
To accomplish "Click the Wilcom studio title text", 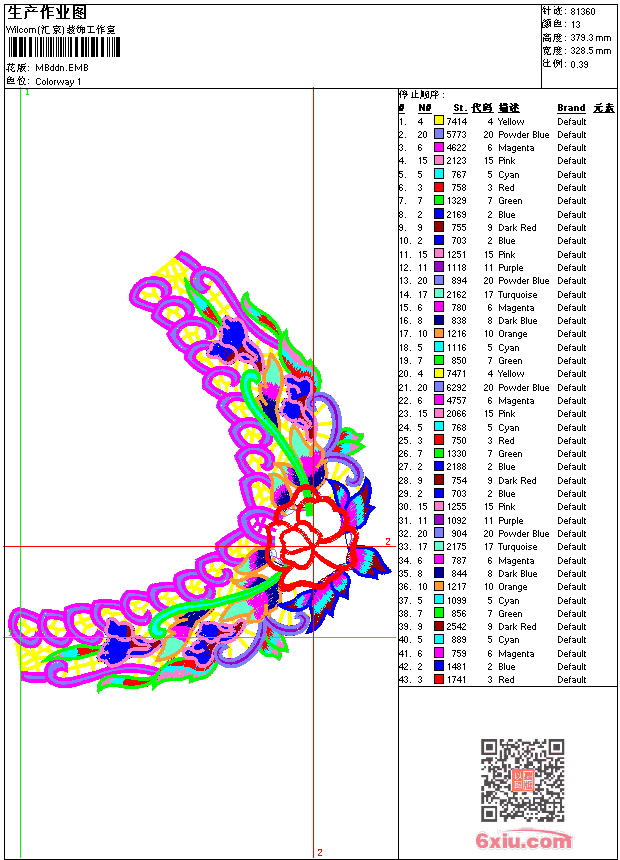I will point(61,30).
